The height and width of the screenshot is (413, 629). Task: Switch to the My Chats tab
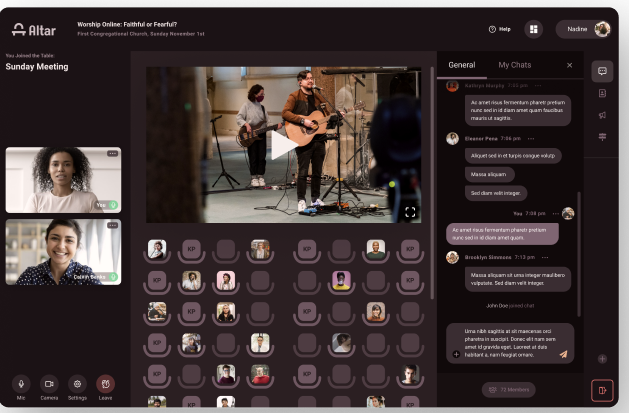tap(516, 65)
